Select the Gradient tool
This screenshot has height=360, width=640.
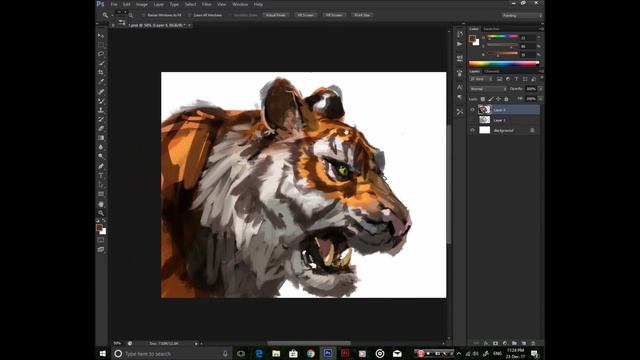coord(101,138)
